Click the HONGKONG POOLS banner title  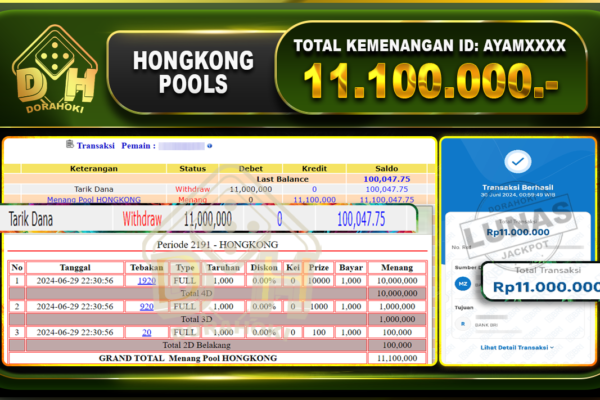coord(193,72)
